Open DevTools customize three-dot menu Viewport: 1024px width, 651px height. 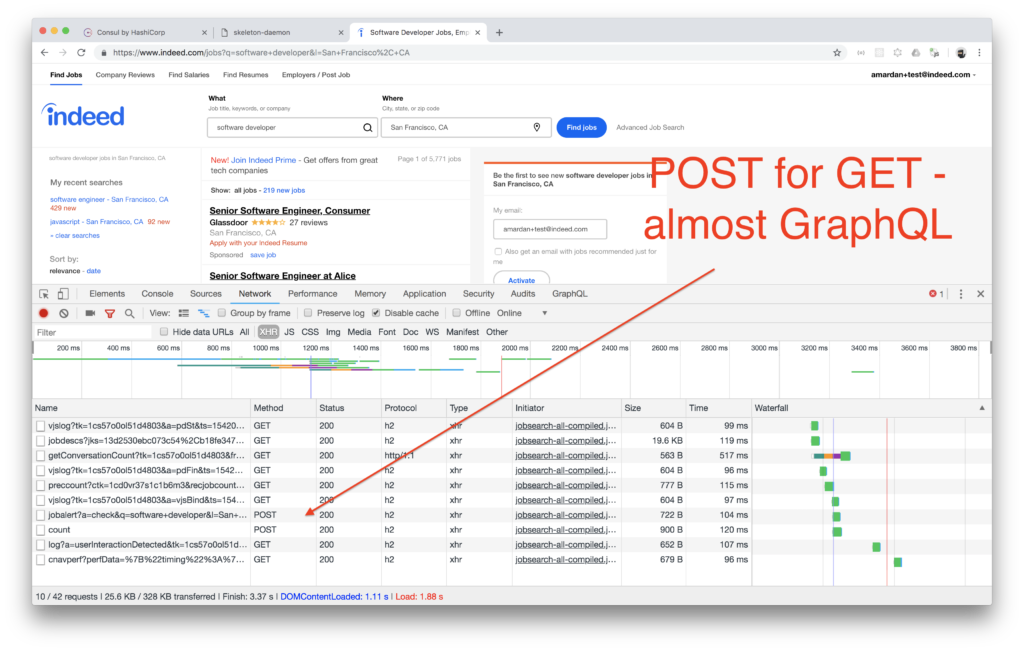tap(961, 294)
